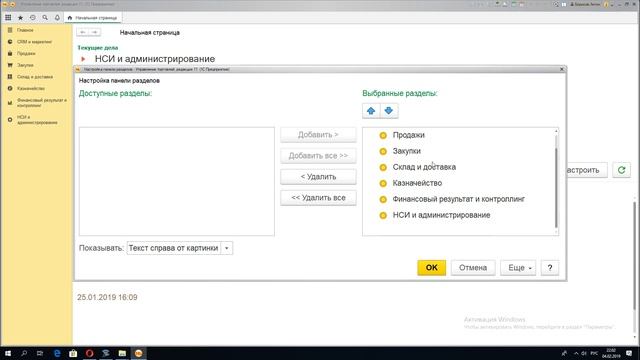640x360 pixels.
Task: Click the taskbar clock and date
Action: [x=611, y=353]
